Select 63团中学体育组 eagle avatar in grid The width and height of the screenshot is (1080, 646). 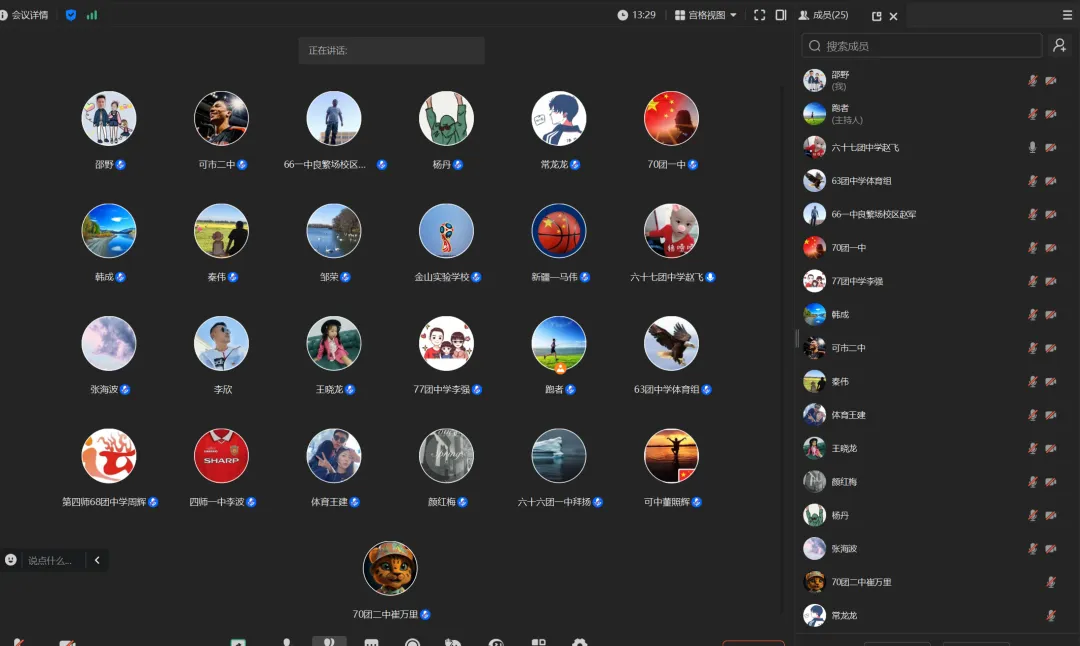click(x=672, y=343)
